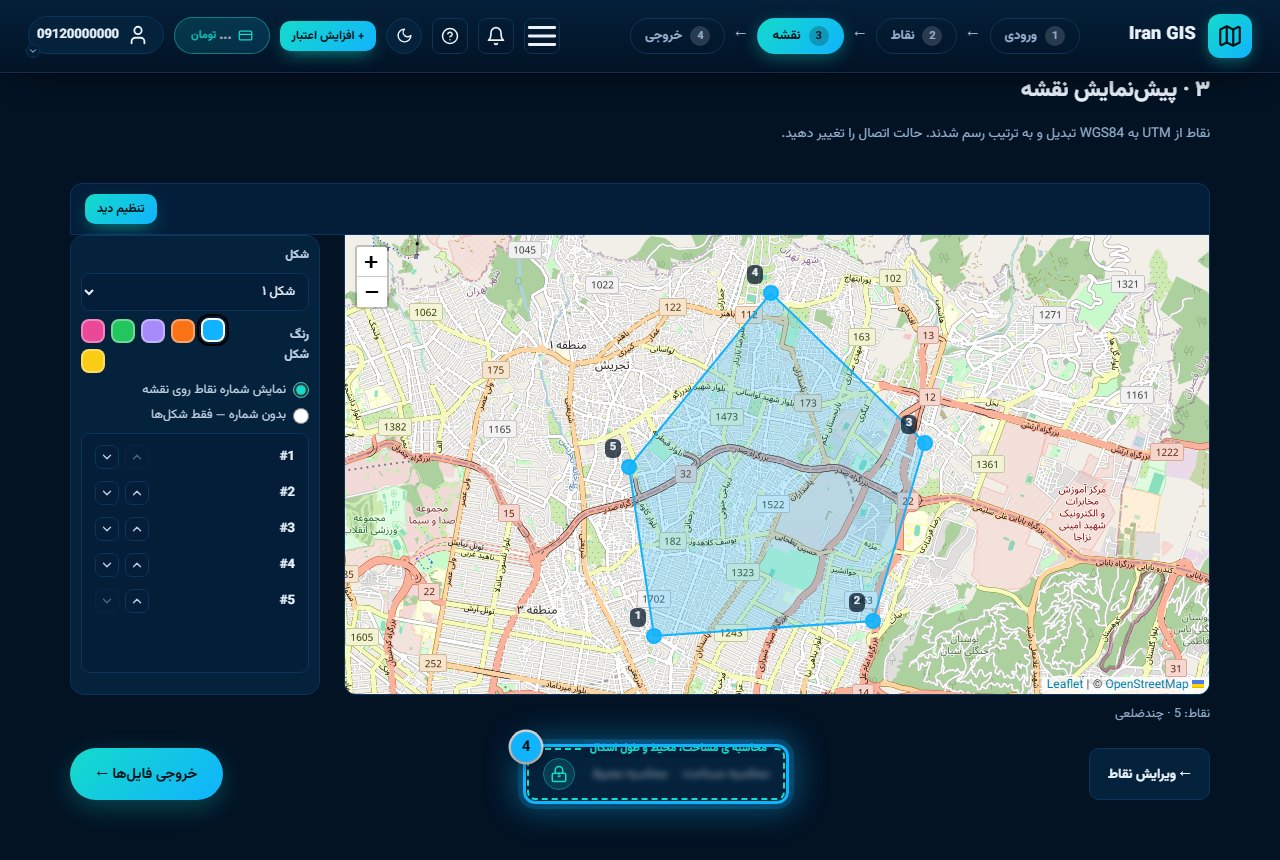Click the user profile icon
This screenshot has width=1280, height=860.
[x=138, y=35]
